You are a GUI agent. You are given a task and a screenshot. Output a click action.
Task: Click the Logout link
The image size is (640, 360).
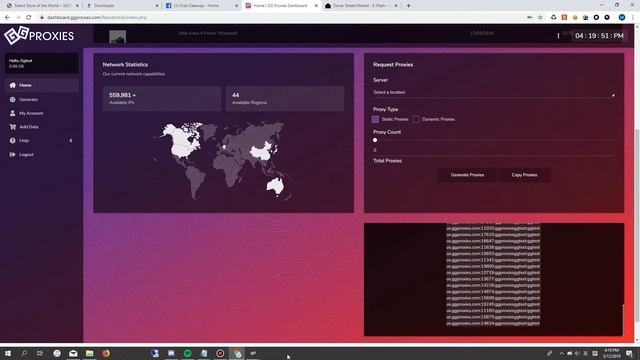[x=26, y=155]
